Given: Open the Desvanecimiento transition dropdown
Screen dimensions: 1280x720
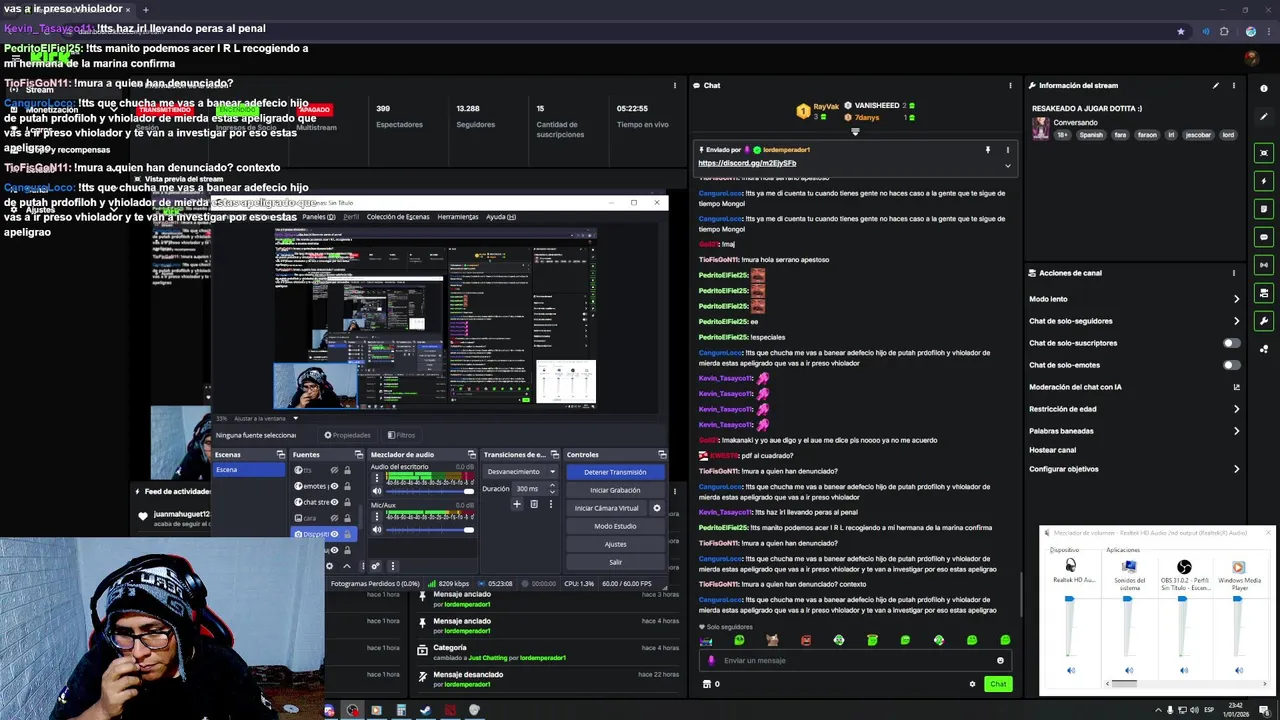Looking at the screenshot, I should click(x=520, y=472).
